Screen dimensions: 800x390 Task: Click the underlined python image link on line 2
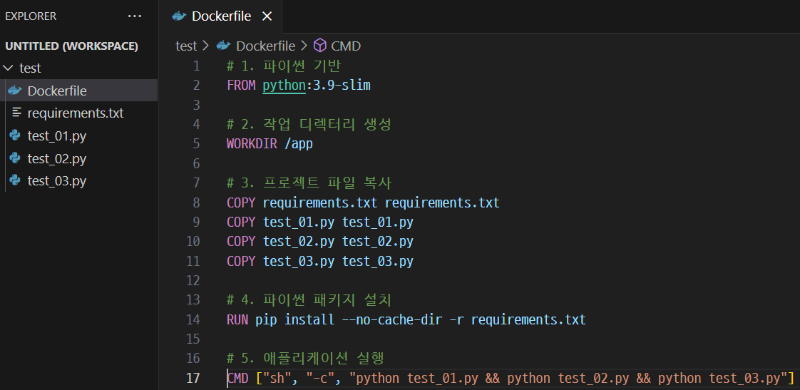pos(284,86)
